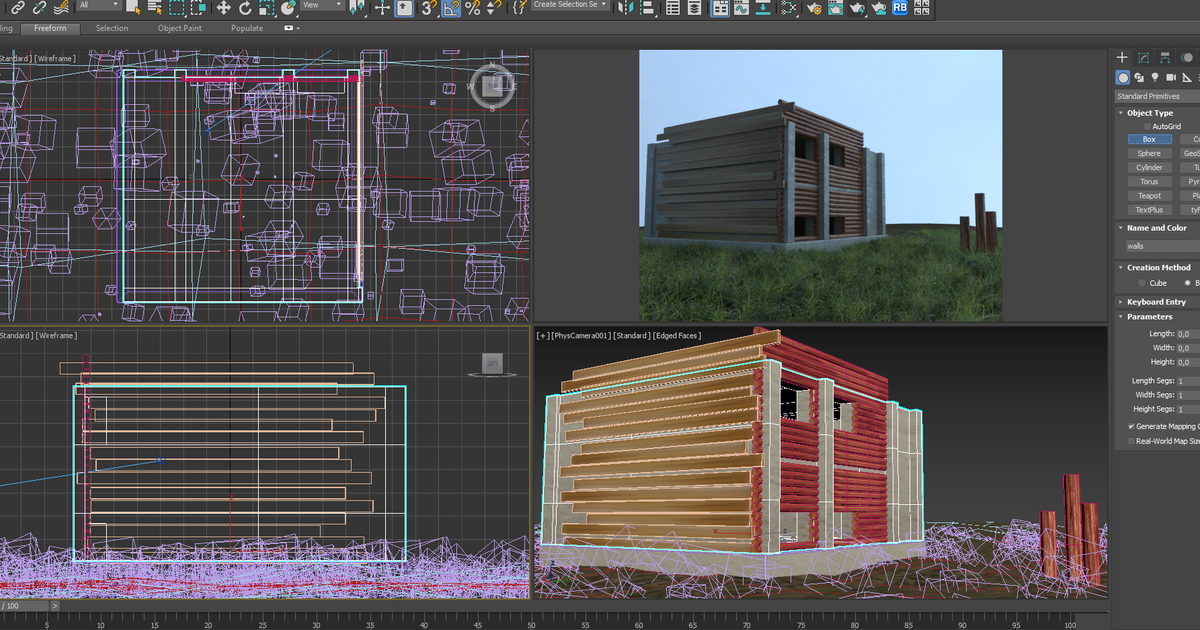Click the Sphere primitive button

point(1149,154)
